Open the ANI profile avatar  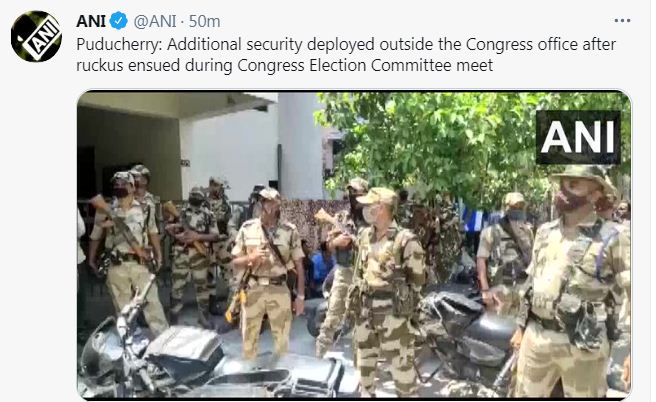[36, 36]
